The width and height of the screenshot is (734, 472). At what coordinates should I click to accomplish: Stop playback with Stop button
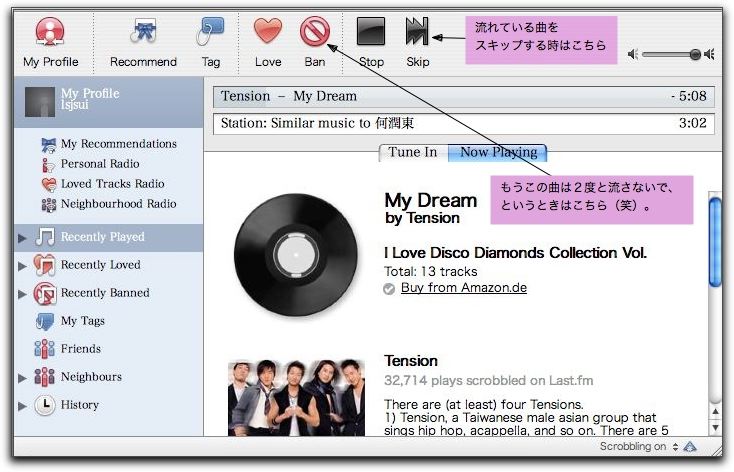pyautogui.click(x=371, y=31)
